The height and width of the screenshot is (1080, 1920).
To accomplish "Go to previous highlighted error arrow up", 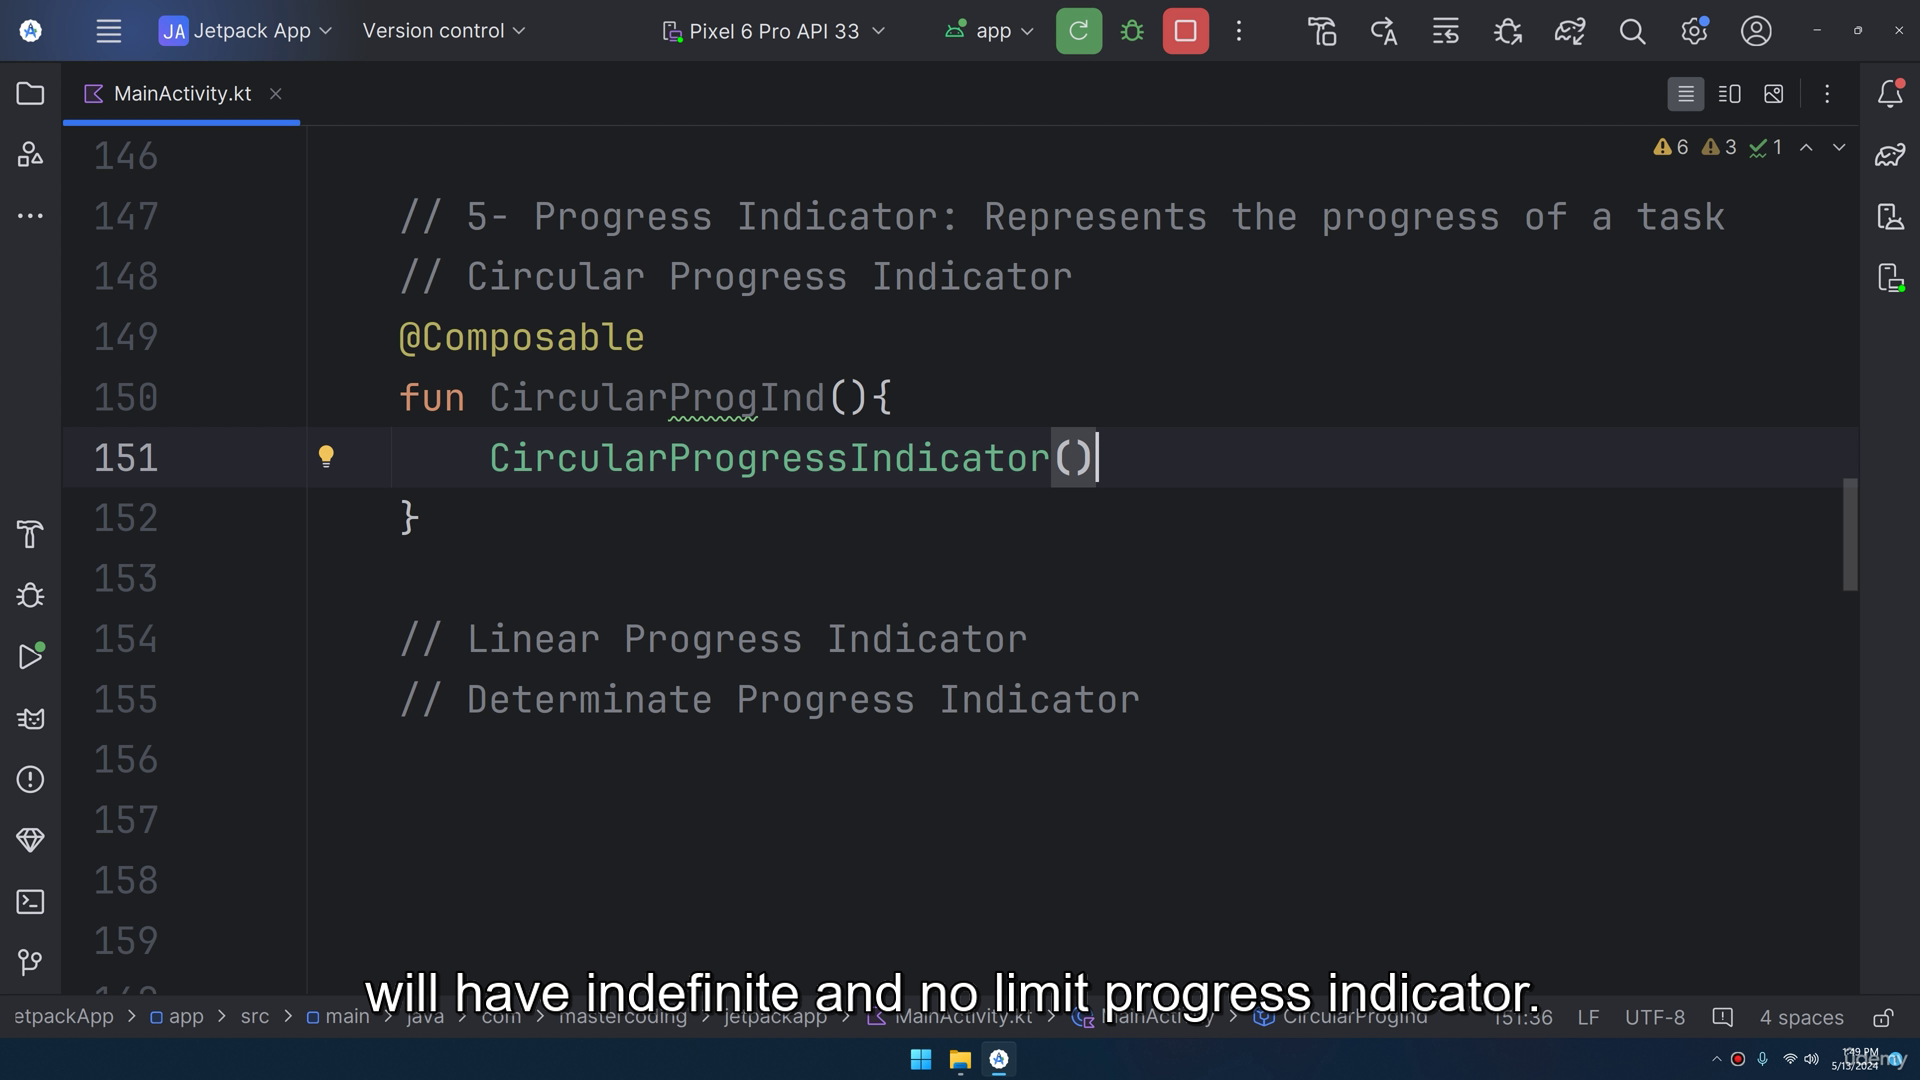I will [1806, 147].
